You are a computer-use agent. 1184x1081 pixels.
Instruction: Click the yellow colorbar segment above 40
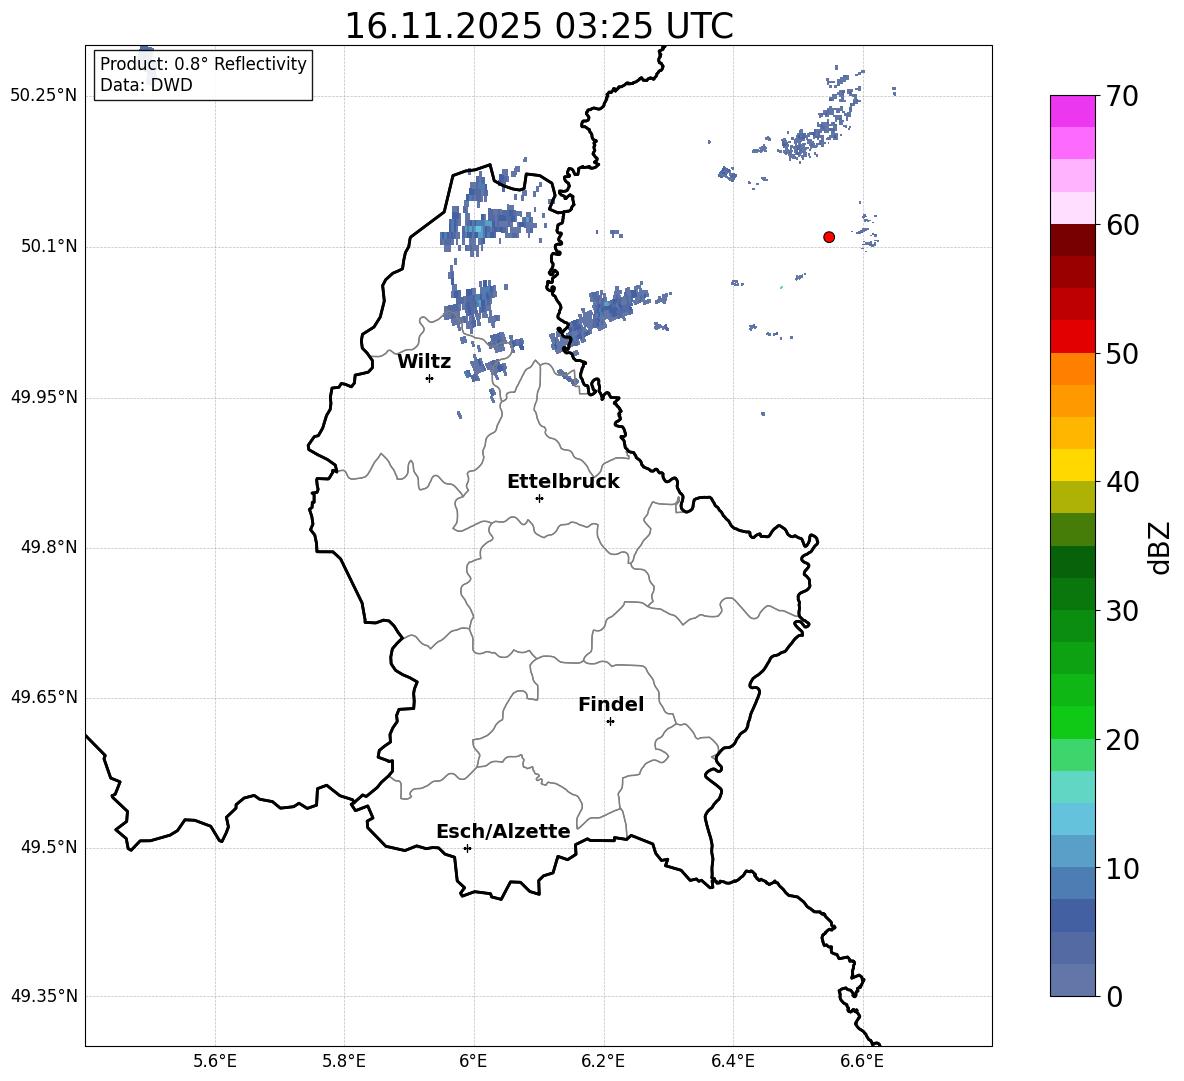click(1072, 465)
